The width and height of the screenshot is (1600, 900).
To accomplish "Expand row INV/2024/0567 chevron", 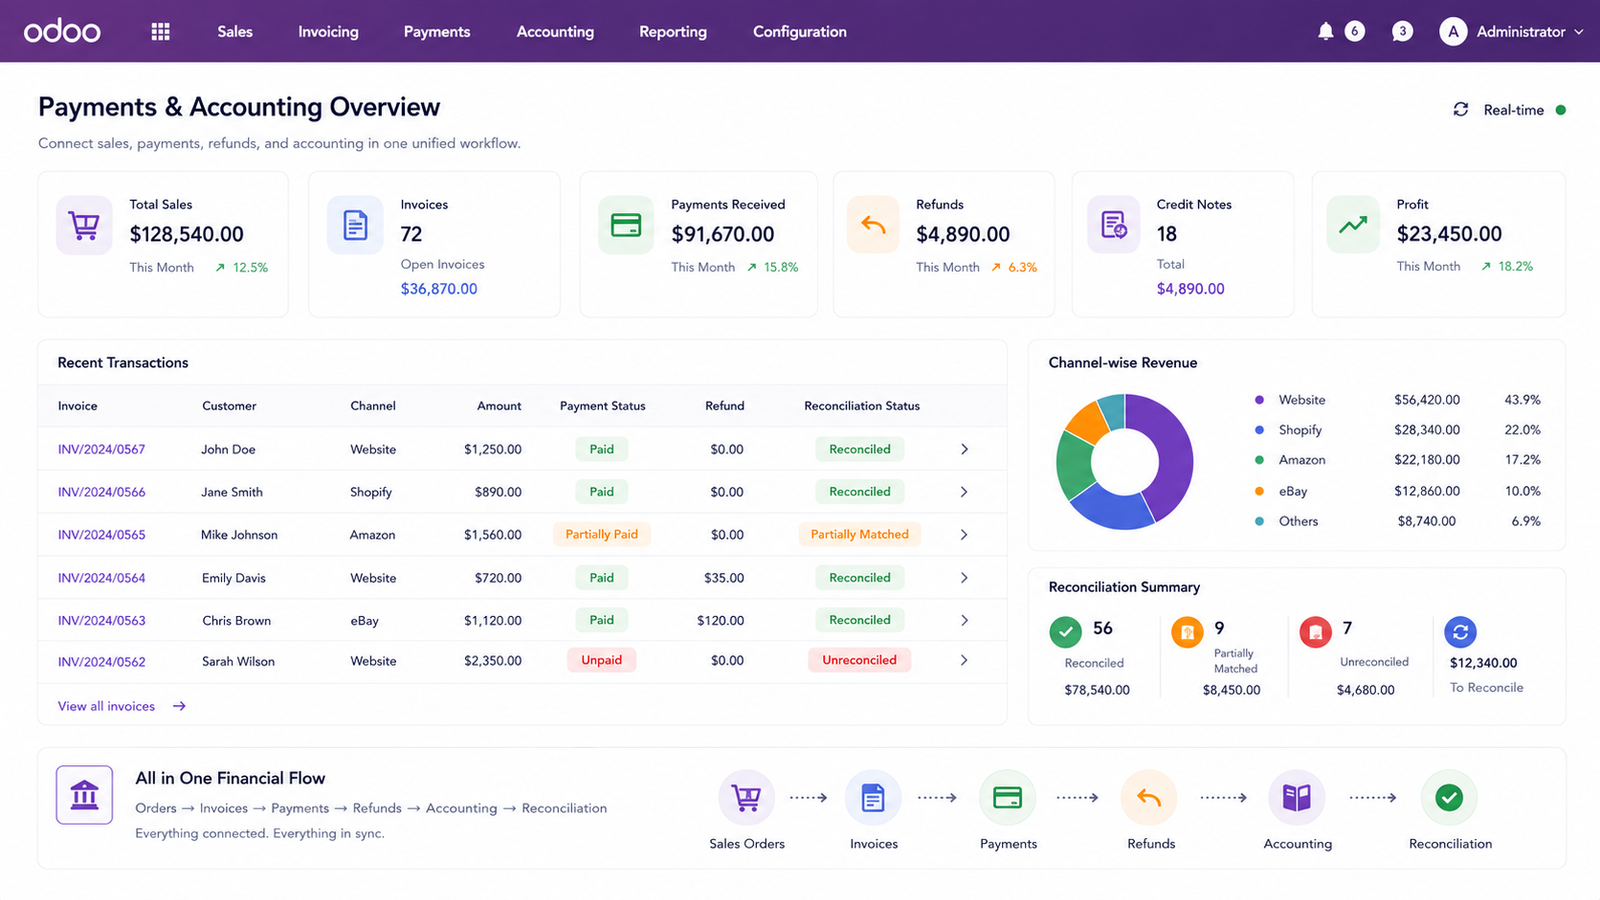I will [x=964, y=449].
